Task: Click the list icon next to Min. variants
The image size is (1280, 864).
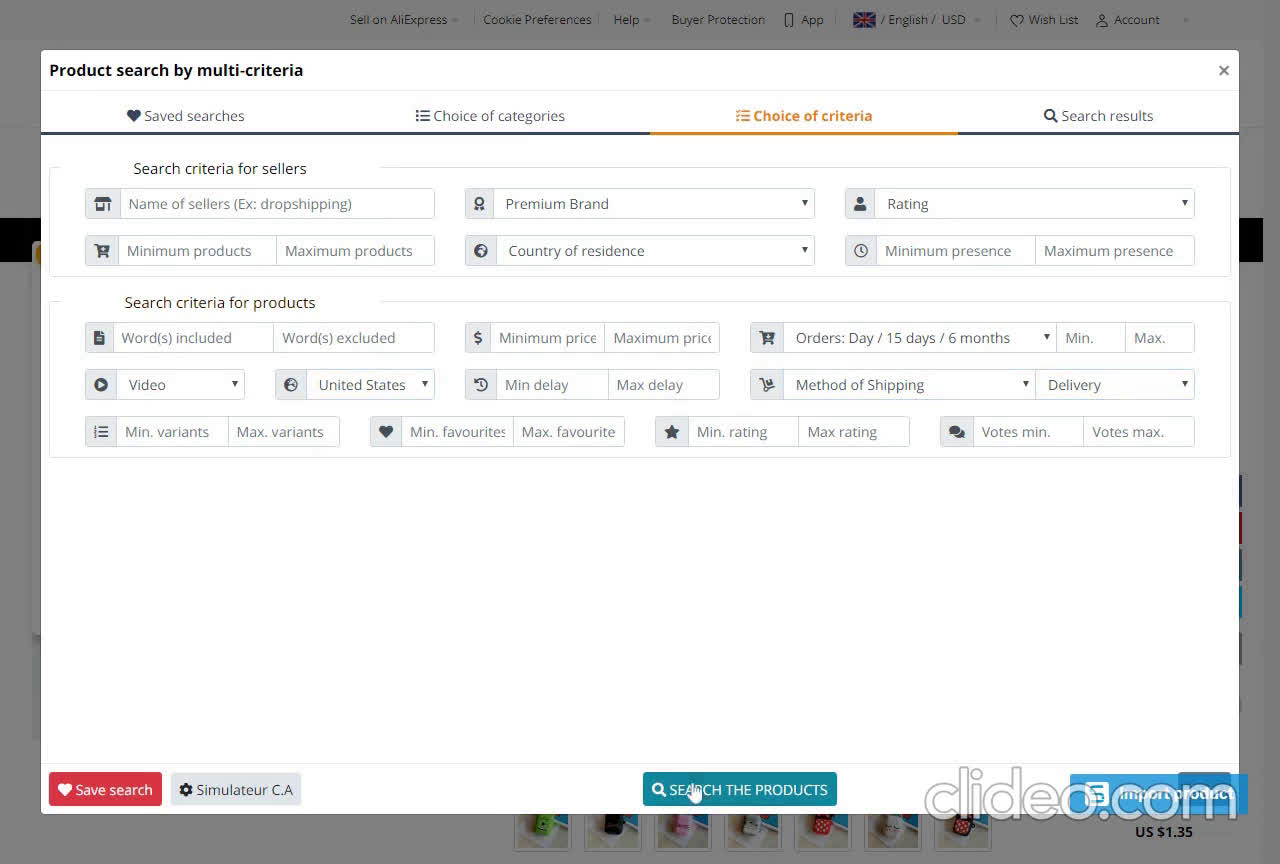Action: [x=101, y=431]
